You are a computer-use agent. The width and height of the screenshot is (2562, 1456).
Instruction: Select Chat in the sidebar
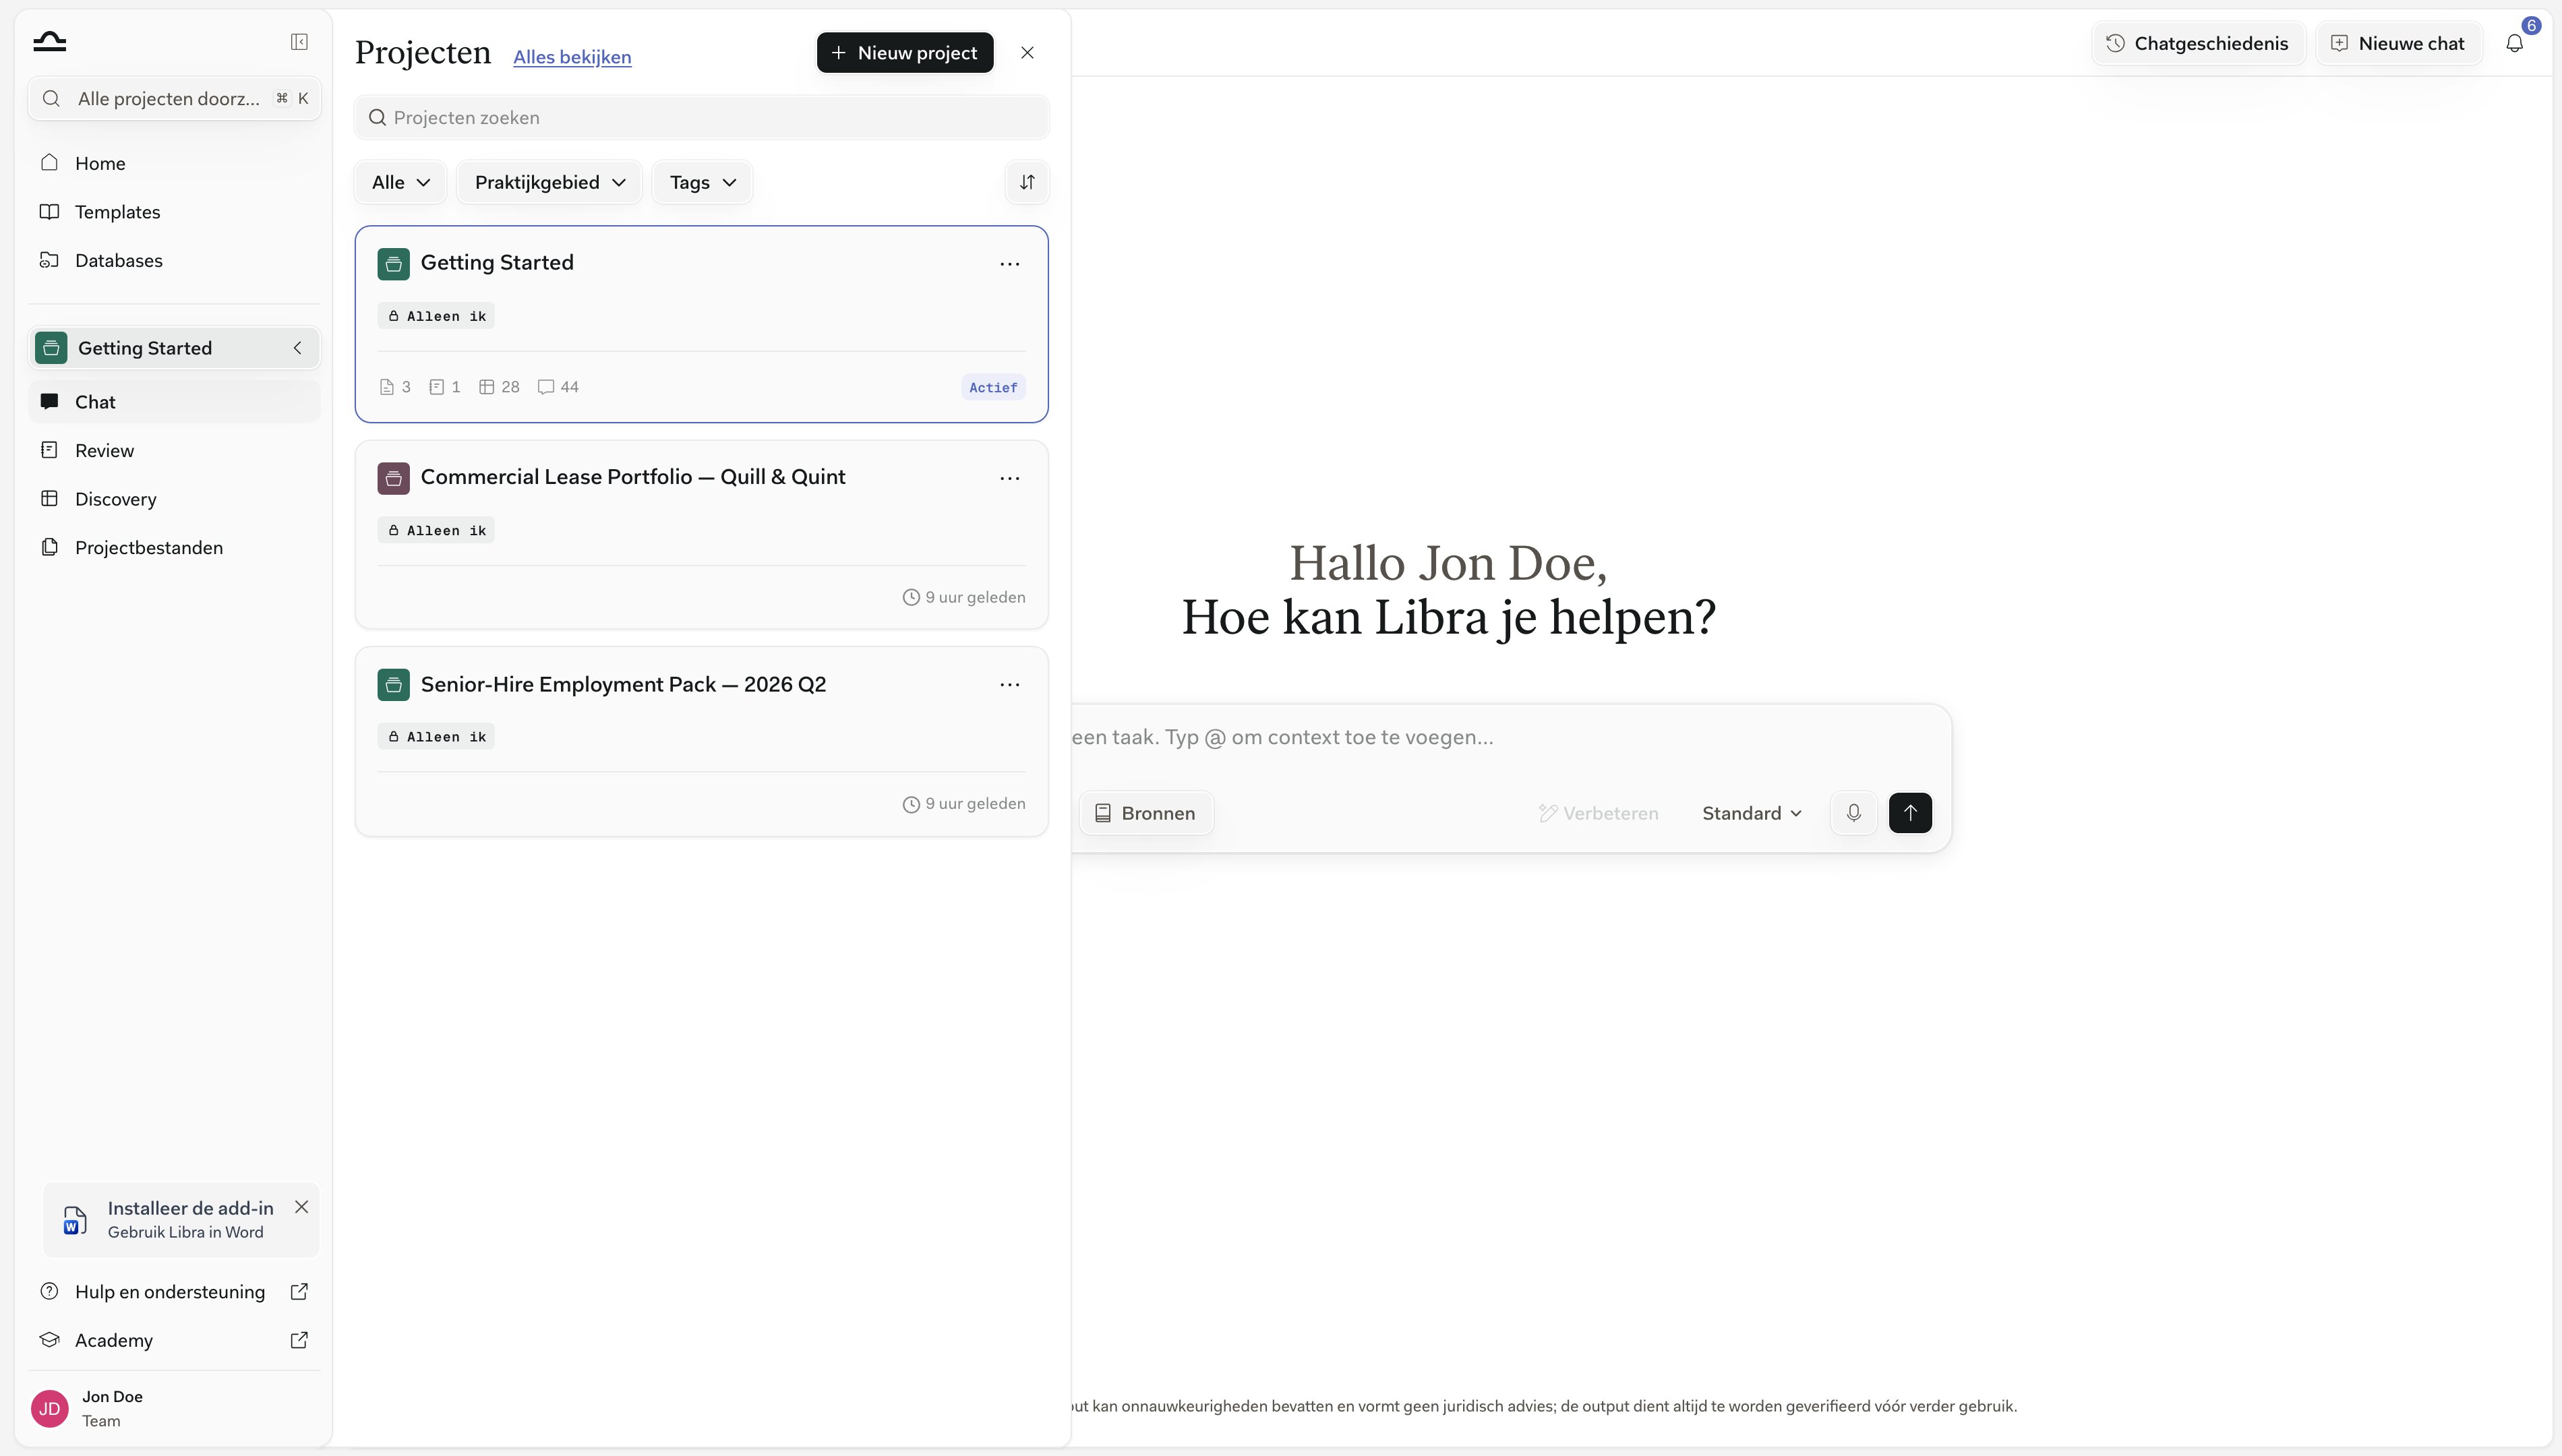(174, 402)
